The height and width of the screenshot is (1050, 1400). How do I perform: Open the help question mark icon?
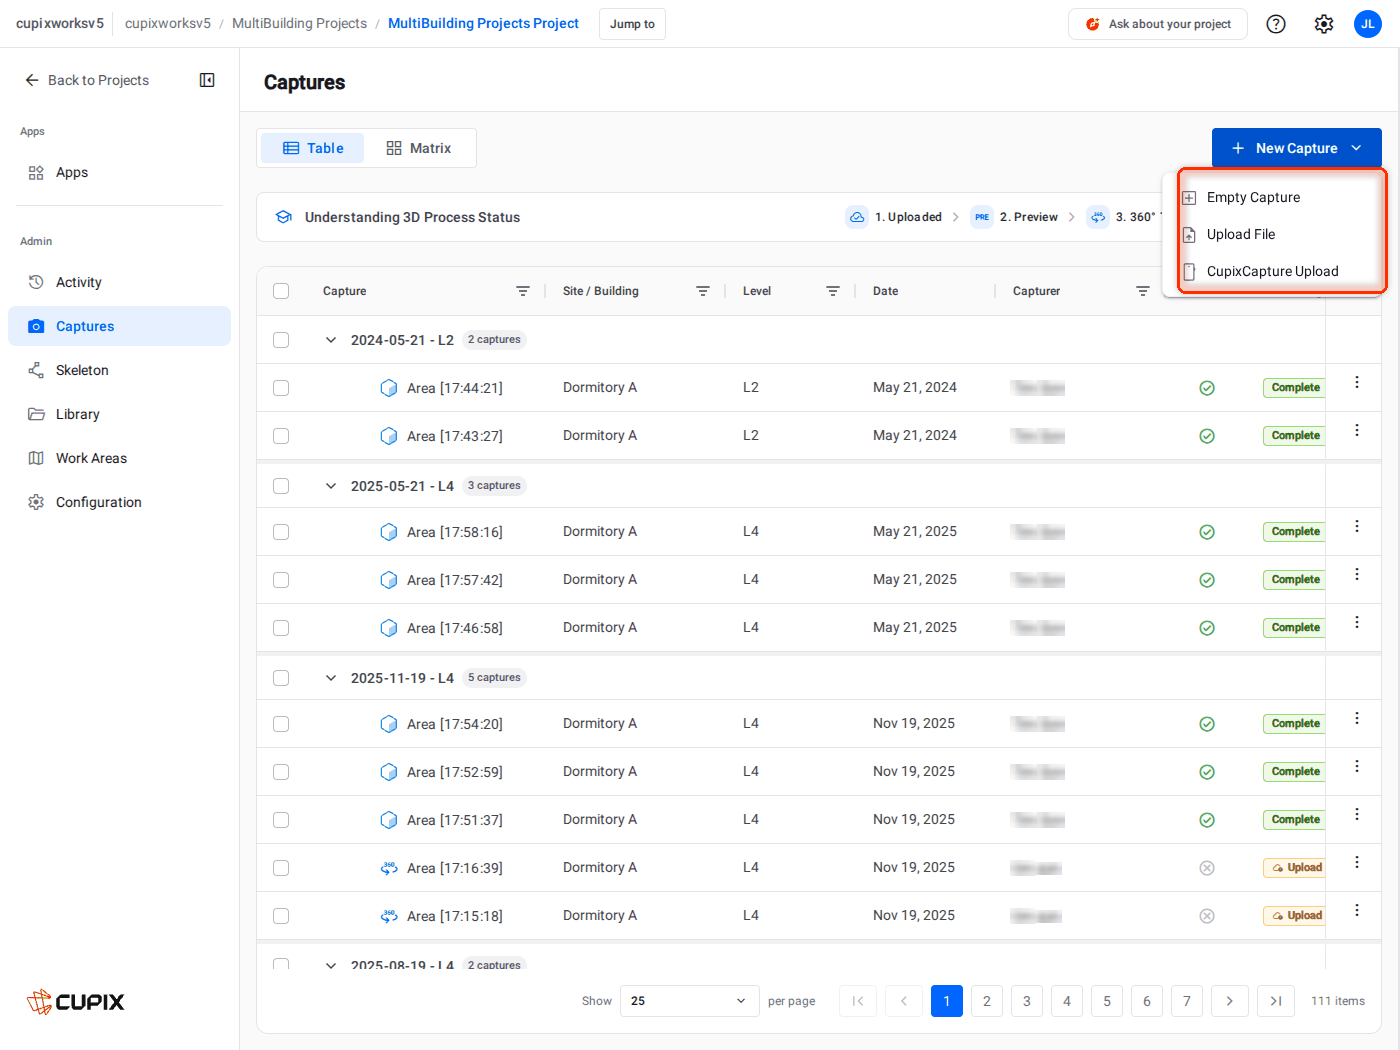1276,24
